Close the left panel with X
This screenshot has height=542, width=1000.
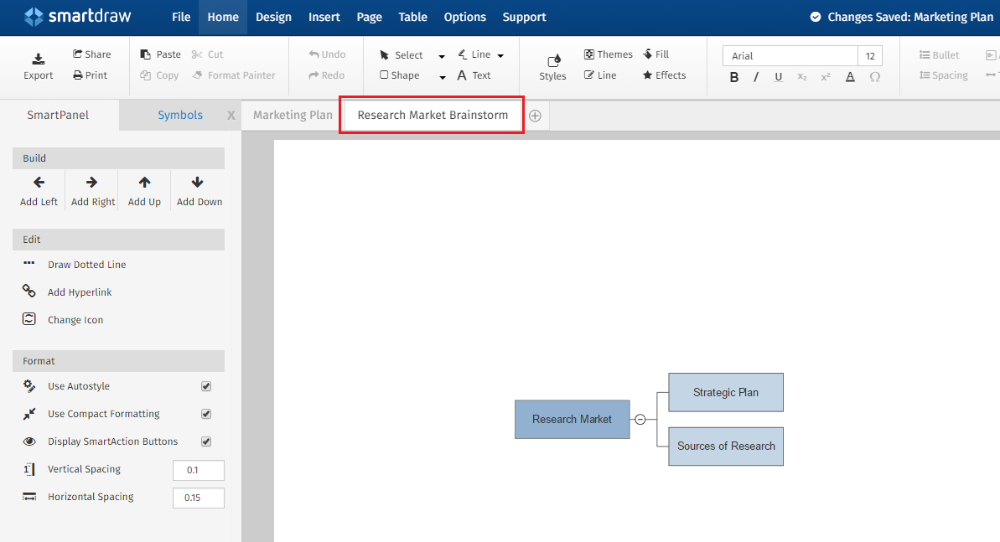[x=231, y=115]
